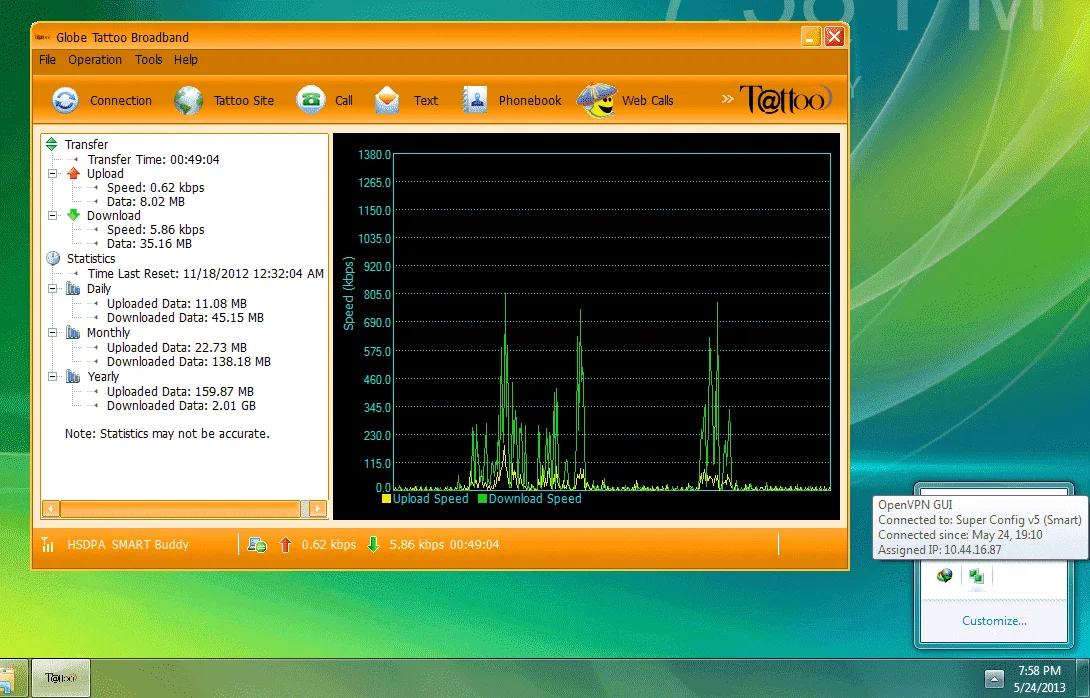Collapse the Monthly statistics node

(x=52, y=332)
